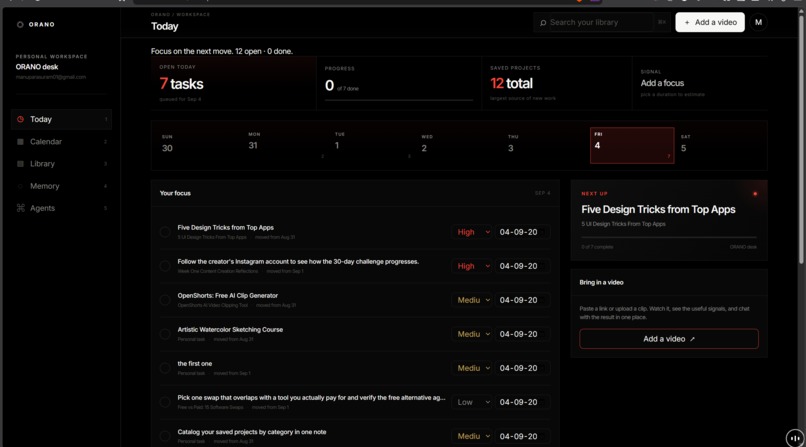This screenshot has width=806, height=447.
Task: Click the red dot in Next Up card
Action: tap(755, 194)
